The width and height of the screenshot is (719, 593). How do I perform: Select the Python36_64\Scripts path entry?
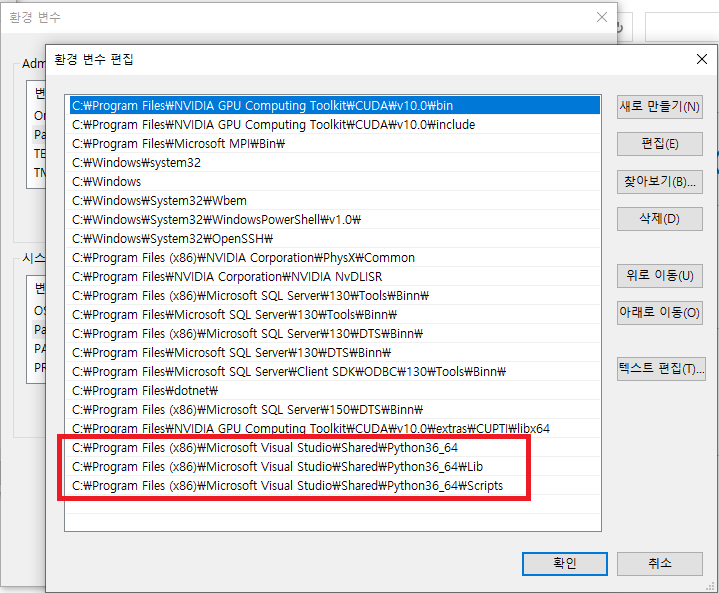(x=334, y=486)
